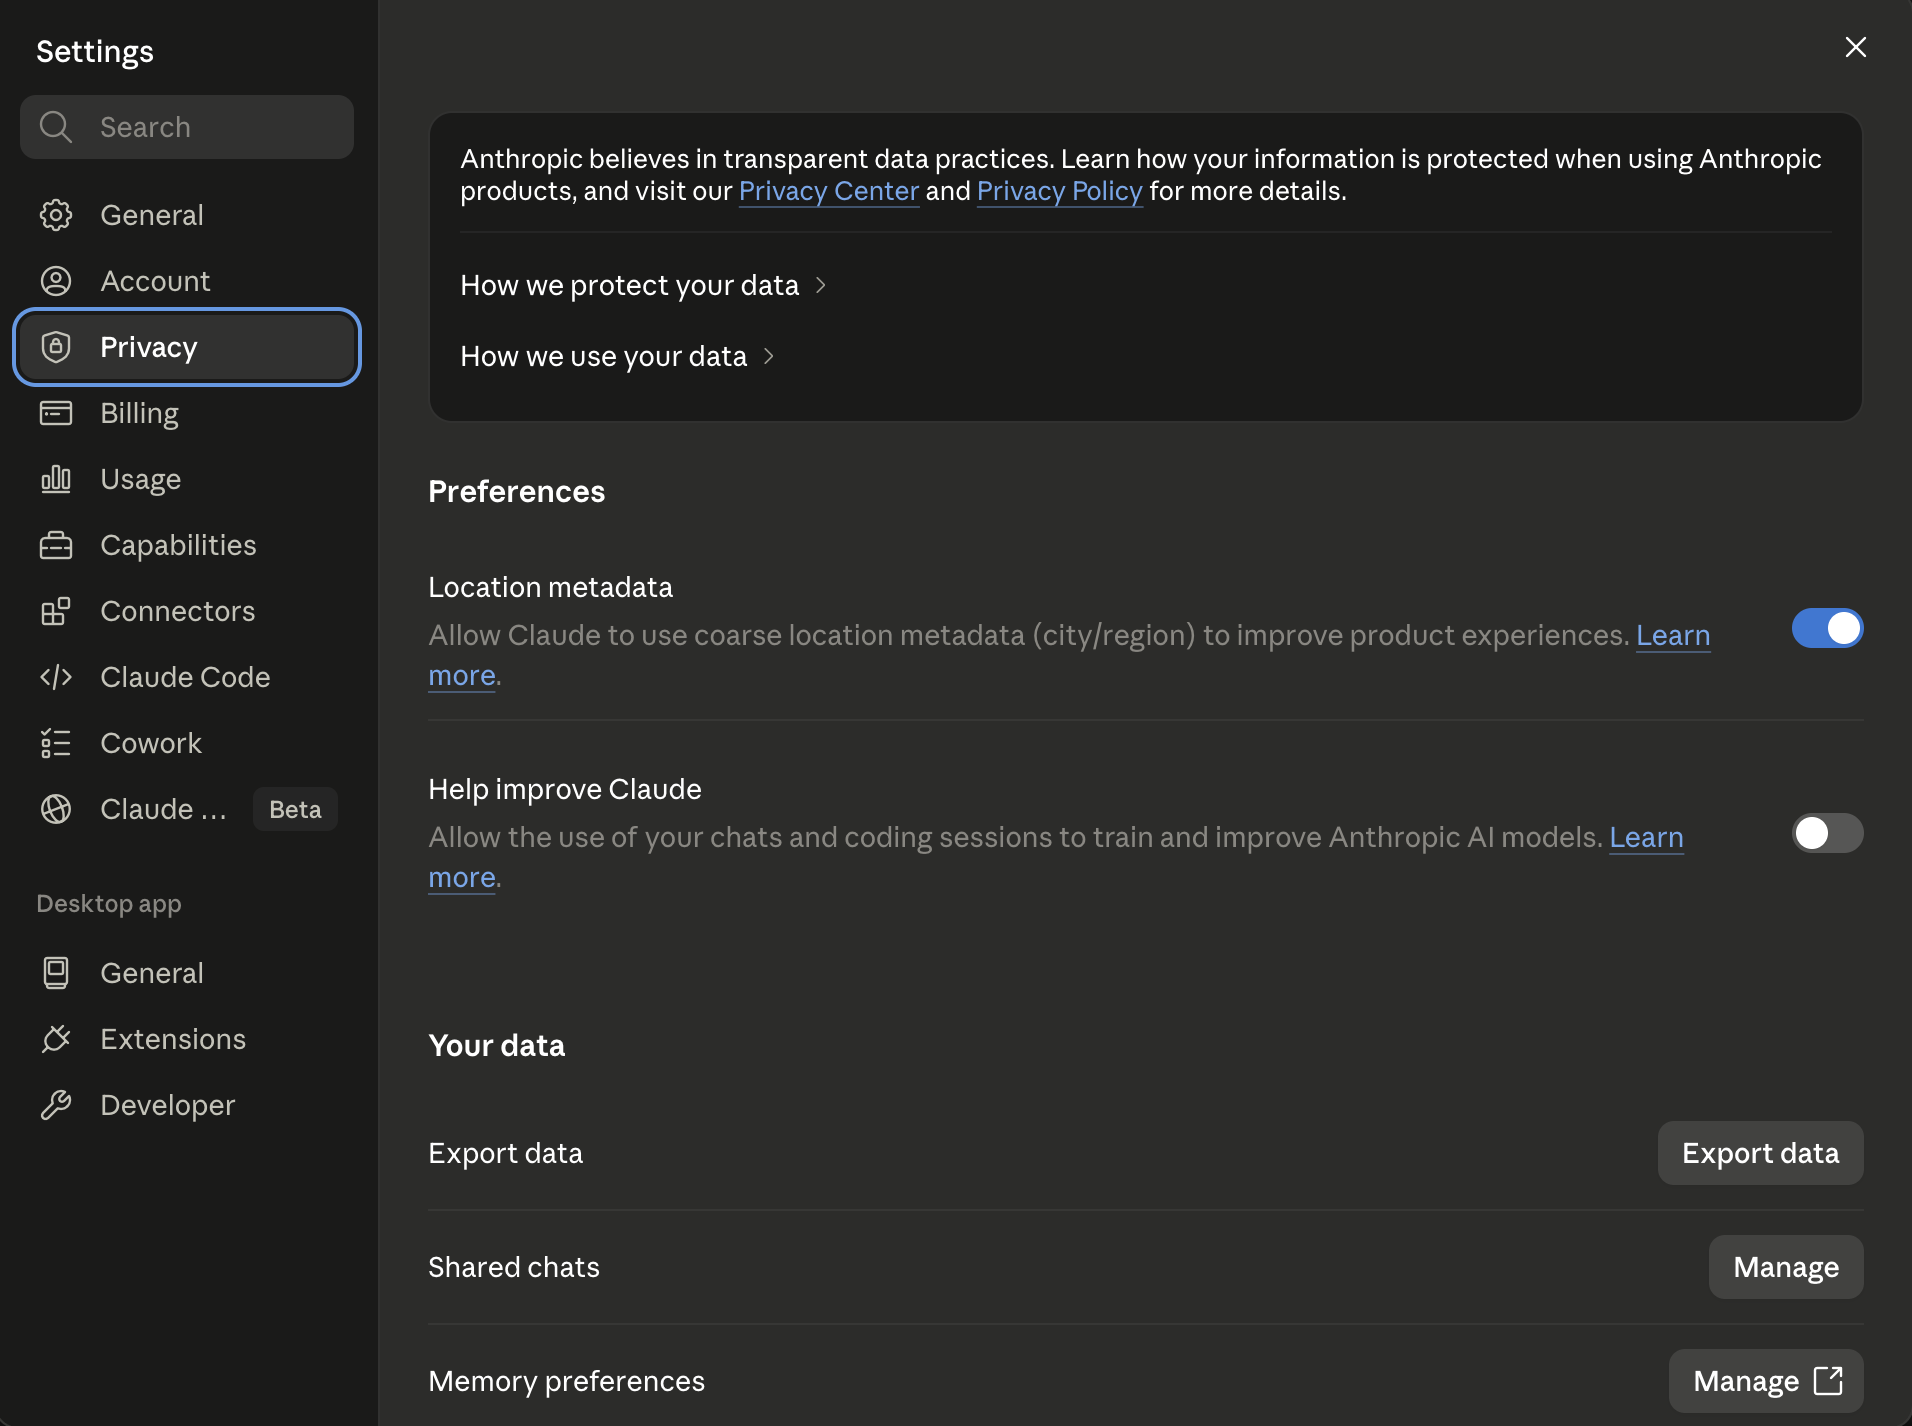Select Connectors in the sidebar
This screenshot has height=1426, width=1912.
coord(187,611)
